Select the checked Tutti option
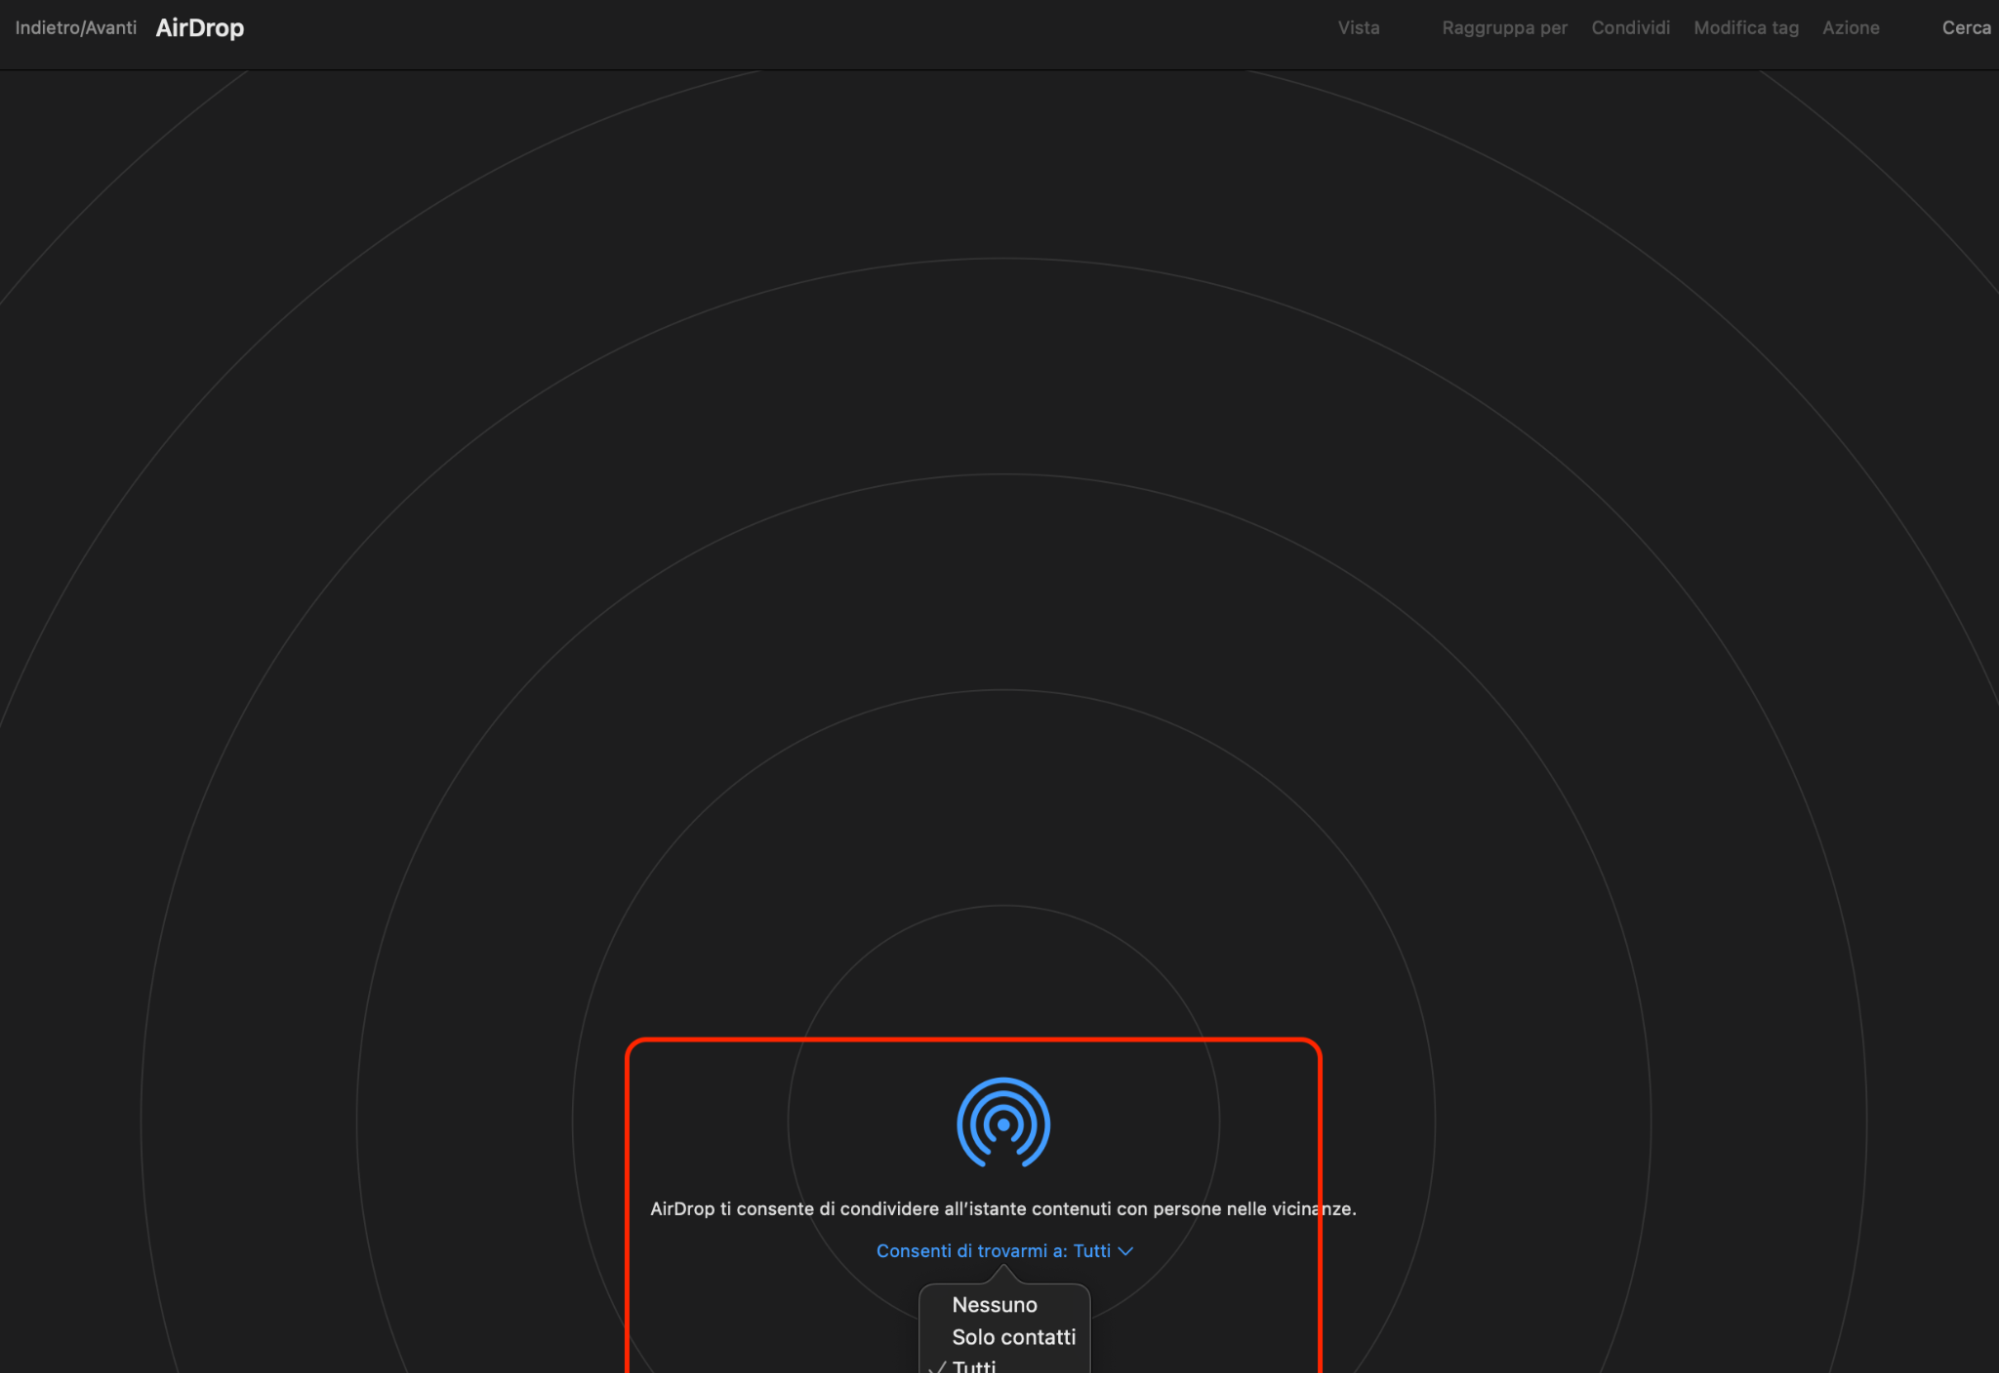 click(x=974, y=1366)
